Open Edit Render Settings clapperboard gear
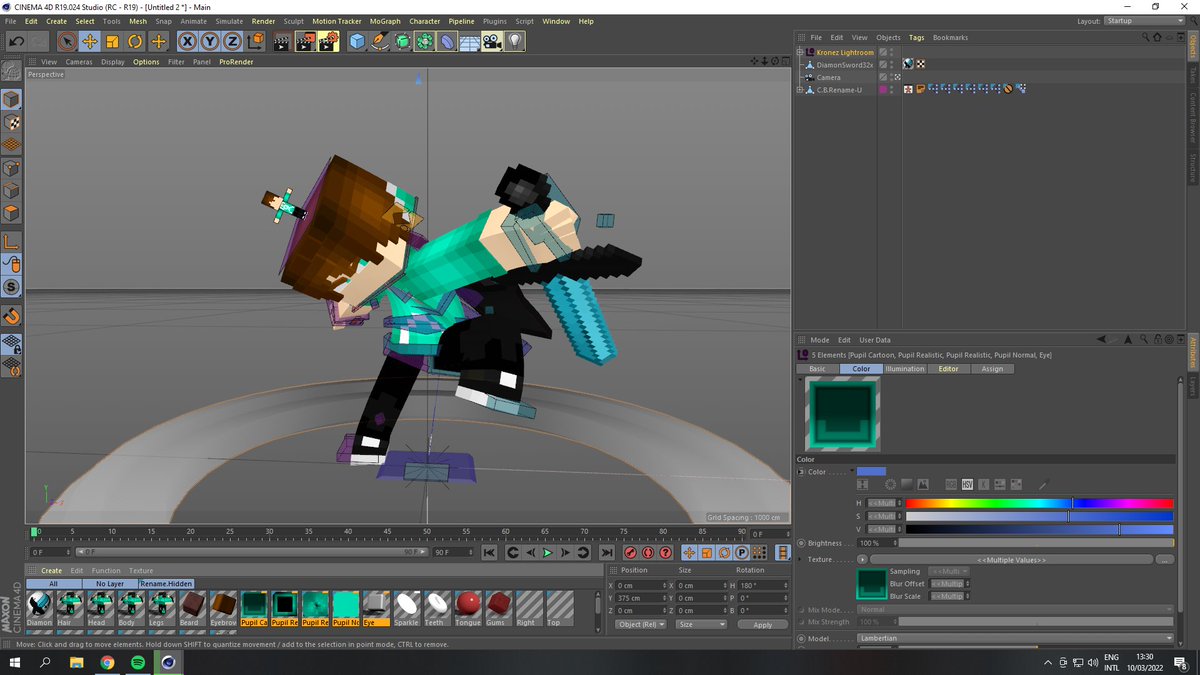Image resolution: width=1200 pixels, height=675 pixels. pyautogui.click(x=327, y=41)
